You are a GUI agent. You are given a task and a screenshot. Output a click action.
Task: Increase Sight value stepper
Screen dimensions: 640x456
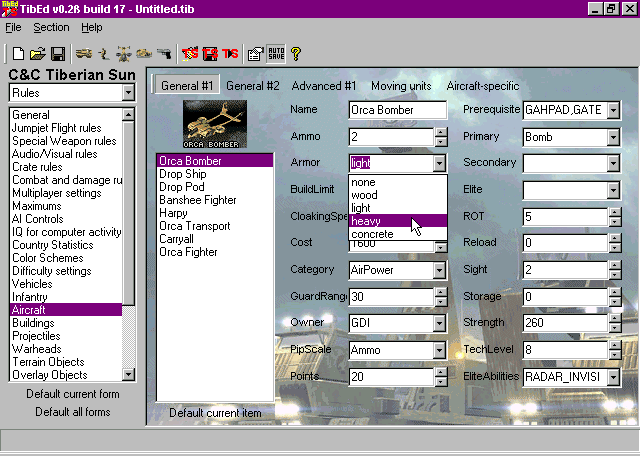pyautogui.click(x=615, y=265)
